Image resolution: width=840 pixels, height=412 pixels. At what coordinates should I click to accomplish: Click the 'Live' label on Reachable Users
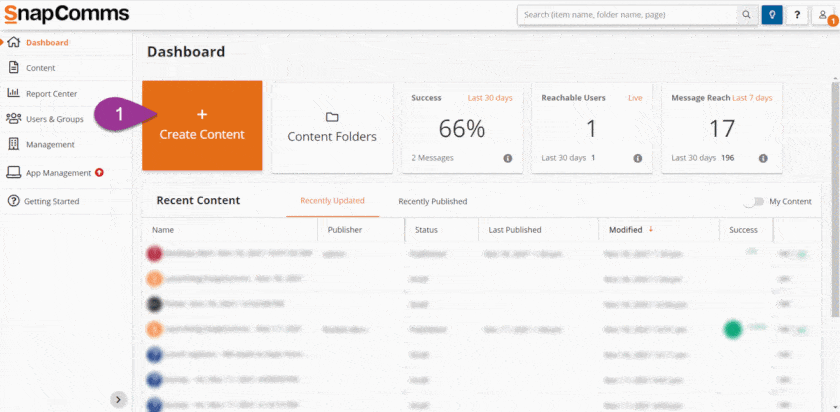tap(635, 98)
